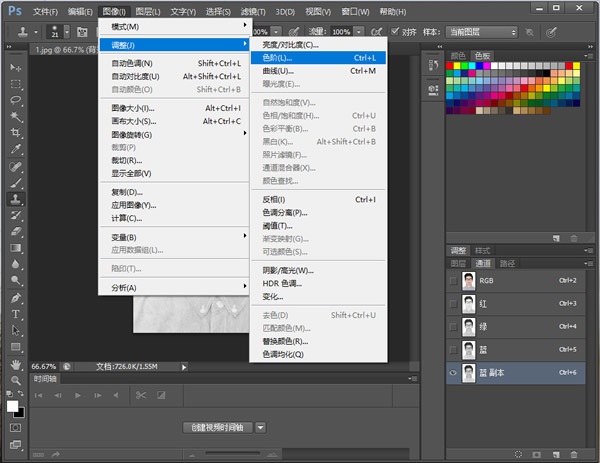600x463 pixels.
Task: Select the Rectangular Marquee tool
Action: pos(16,84)
